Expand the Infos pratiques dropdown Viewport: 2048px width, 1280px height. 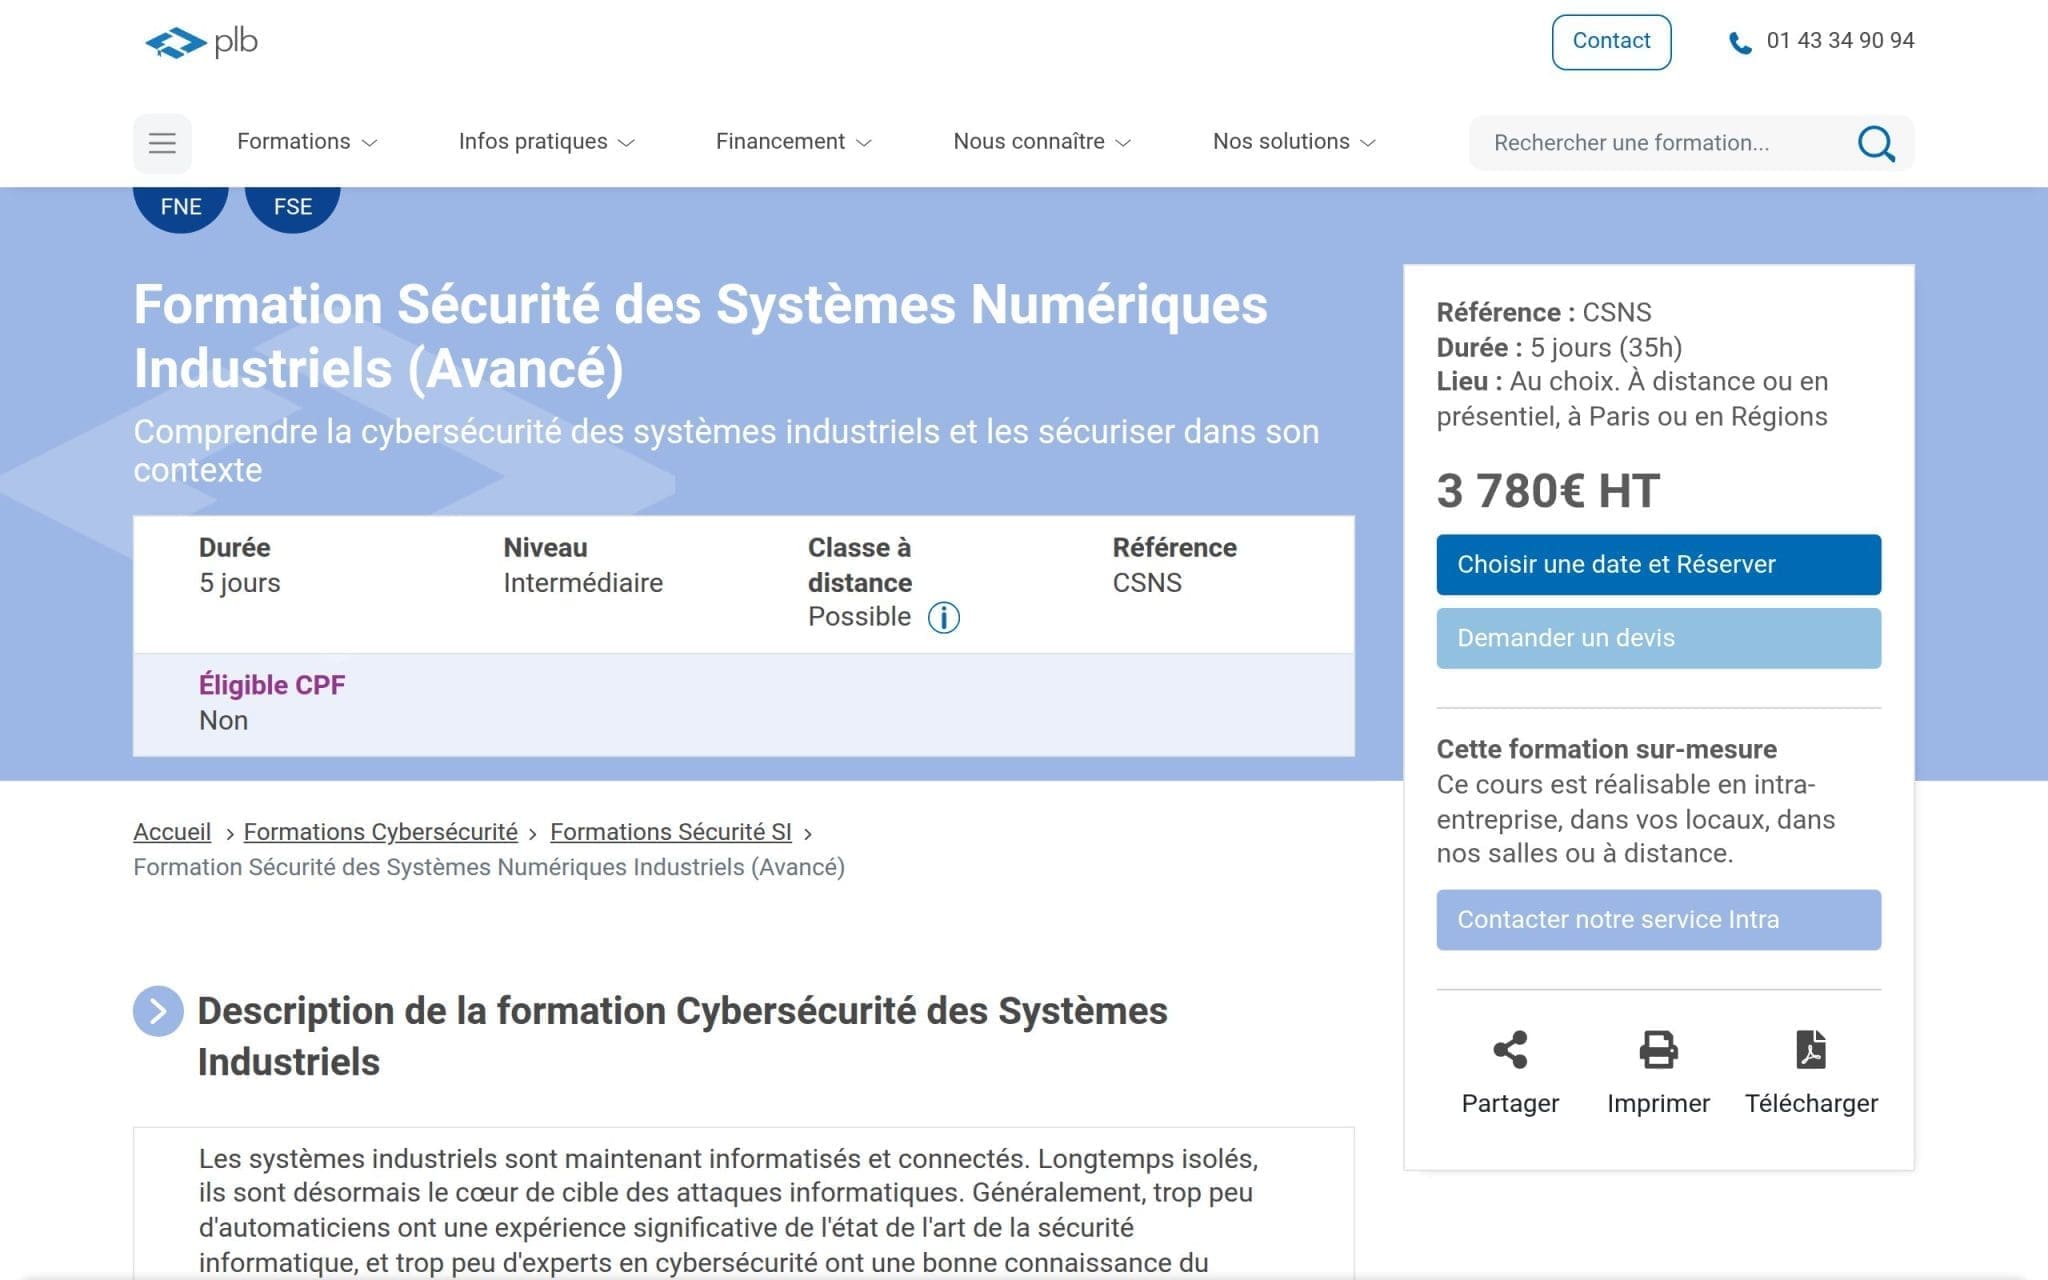click(546, 142)
